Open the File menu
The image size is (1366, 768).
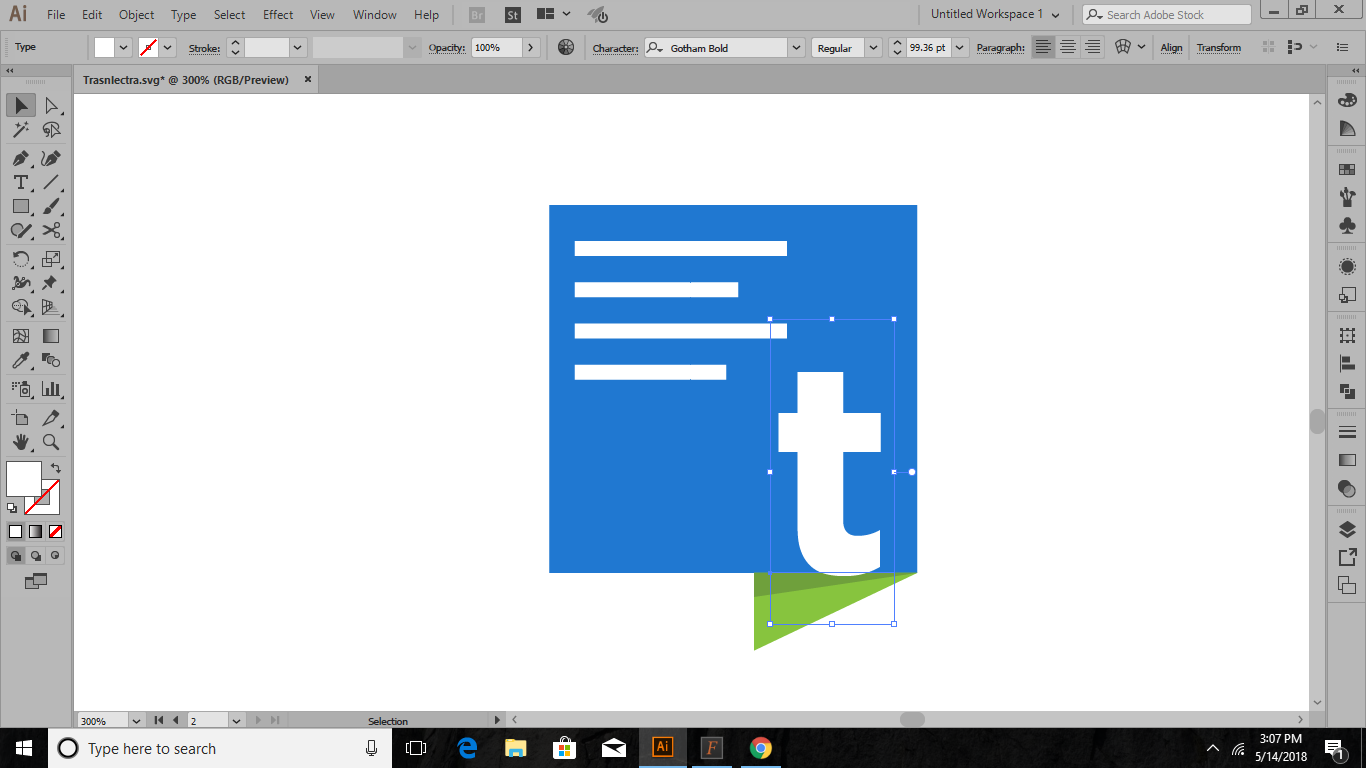click(x=56, y=15)
